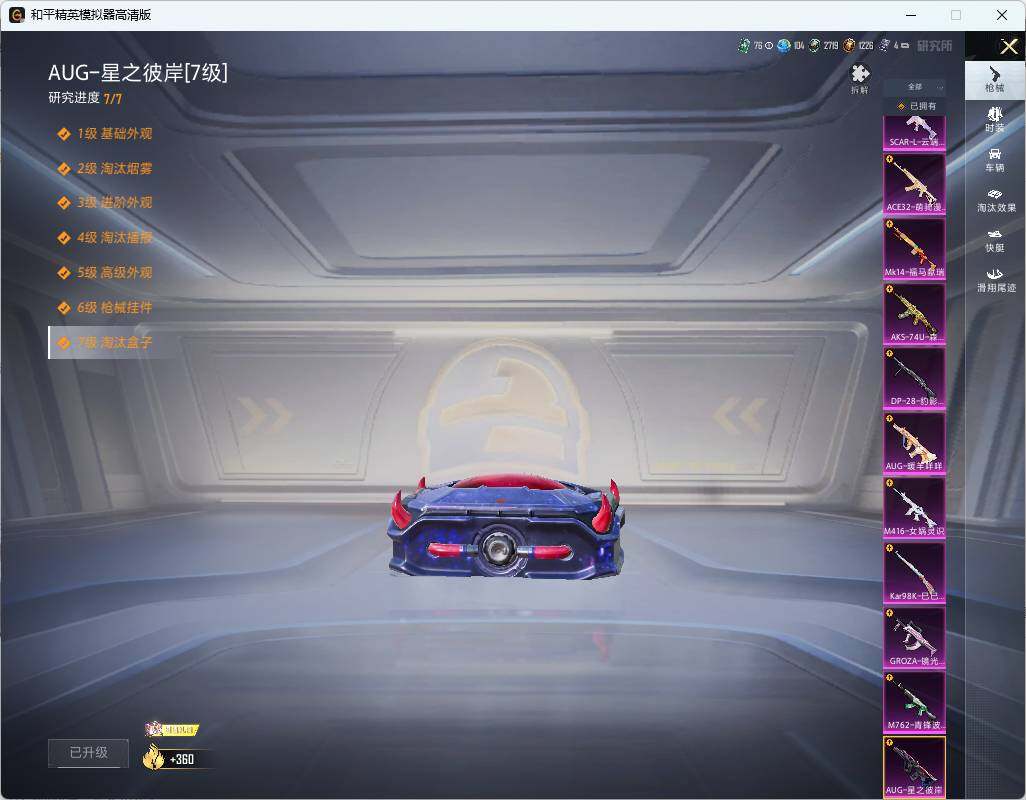The height and width of the screenshot is (800, 1026).
Task: Click the crate model in the preview
Action: pyautogui.click(x=506, y=527)
